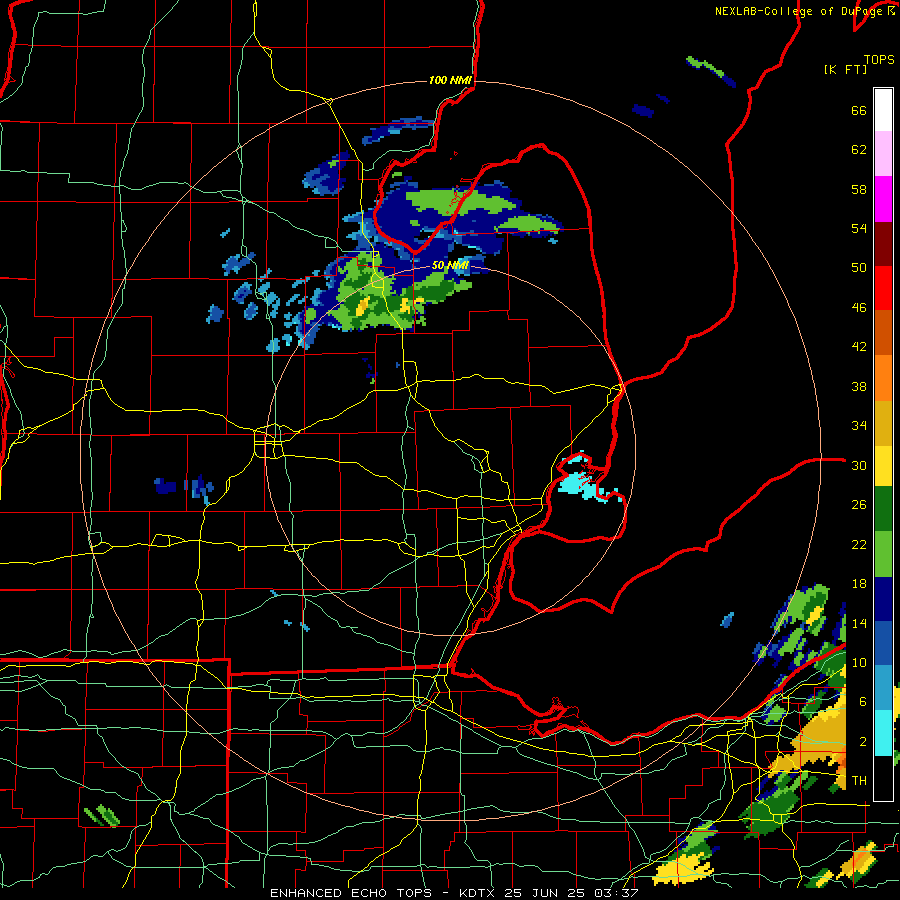
Task: Click the 100 NMI range ring label
Action: [449, 80]
